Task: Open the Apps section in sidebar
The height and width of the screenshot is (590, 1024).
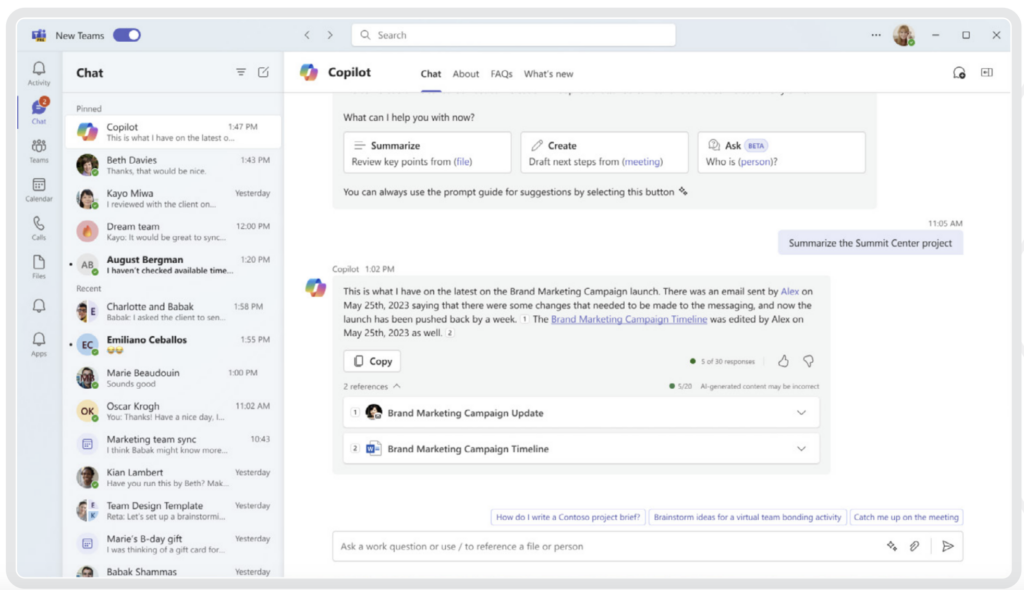Action: click(x=39, y=344)
